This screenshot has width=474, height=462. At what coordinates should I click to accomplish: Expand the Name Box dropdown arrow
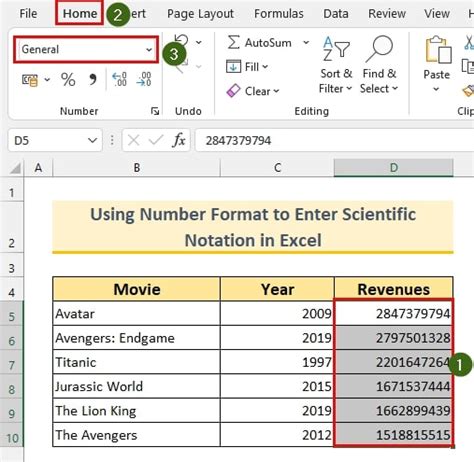(x=92, y=141)
